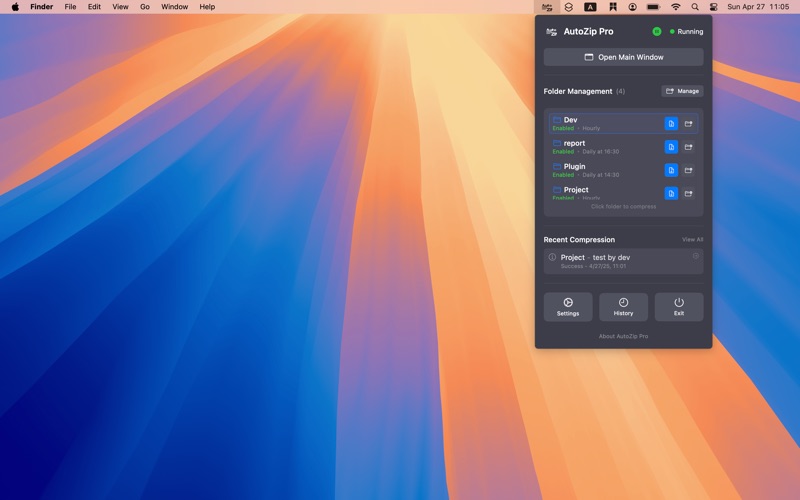The width and height of the screenshot is (800, 500).
Task: Click the green pause button beside Running
Action: click(x=657, y=32)
